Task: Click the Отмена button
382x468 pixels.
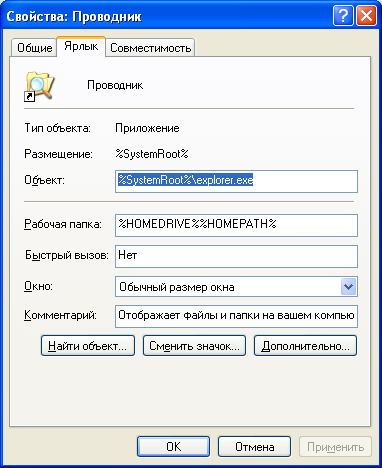Action: click(254, 446)
